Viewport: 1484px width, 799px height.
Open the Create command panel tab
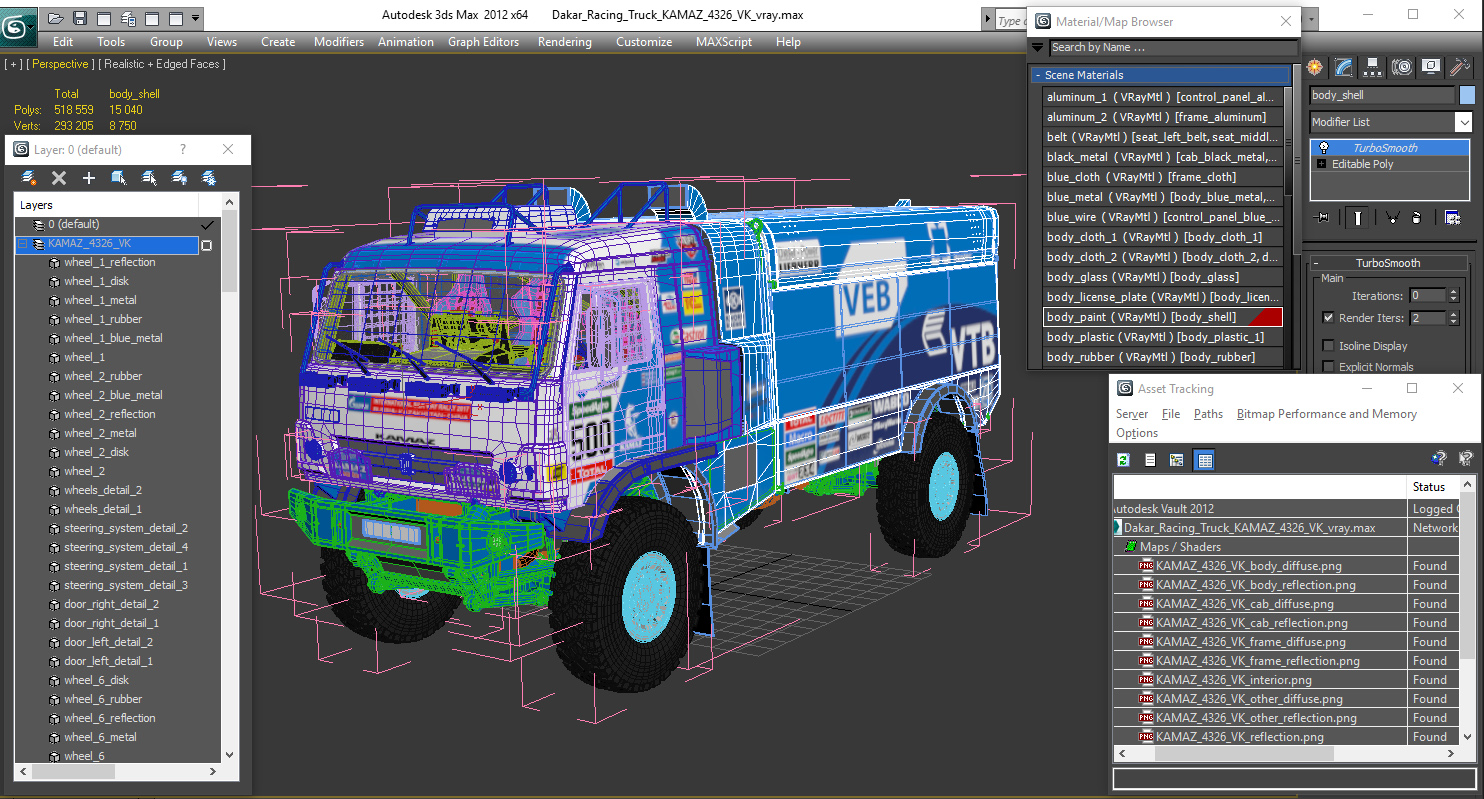pyautogui.click(x=1315, y=67)
